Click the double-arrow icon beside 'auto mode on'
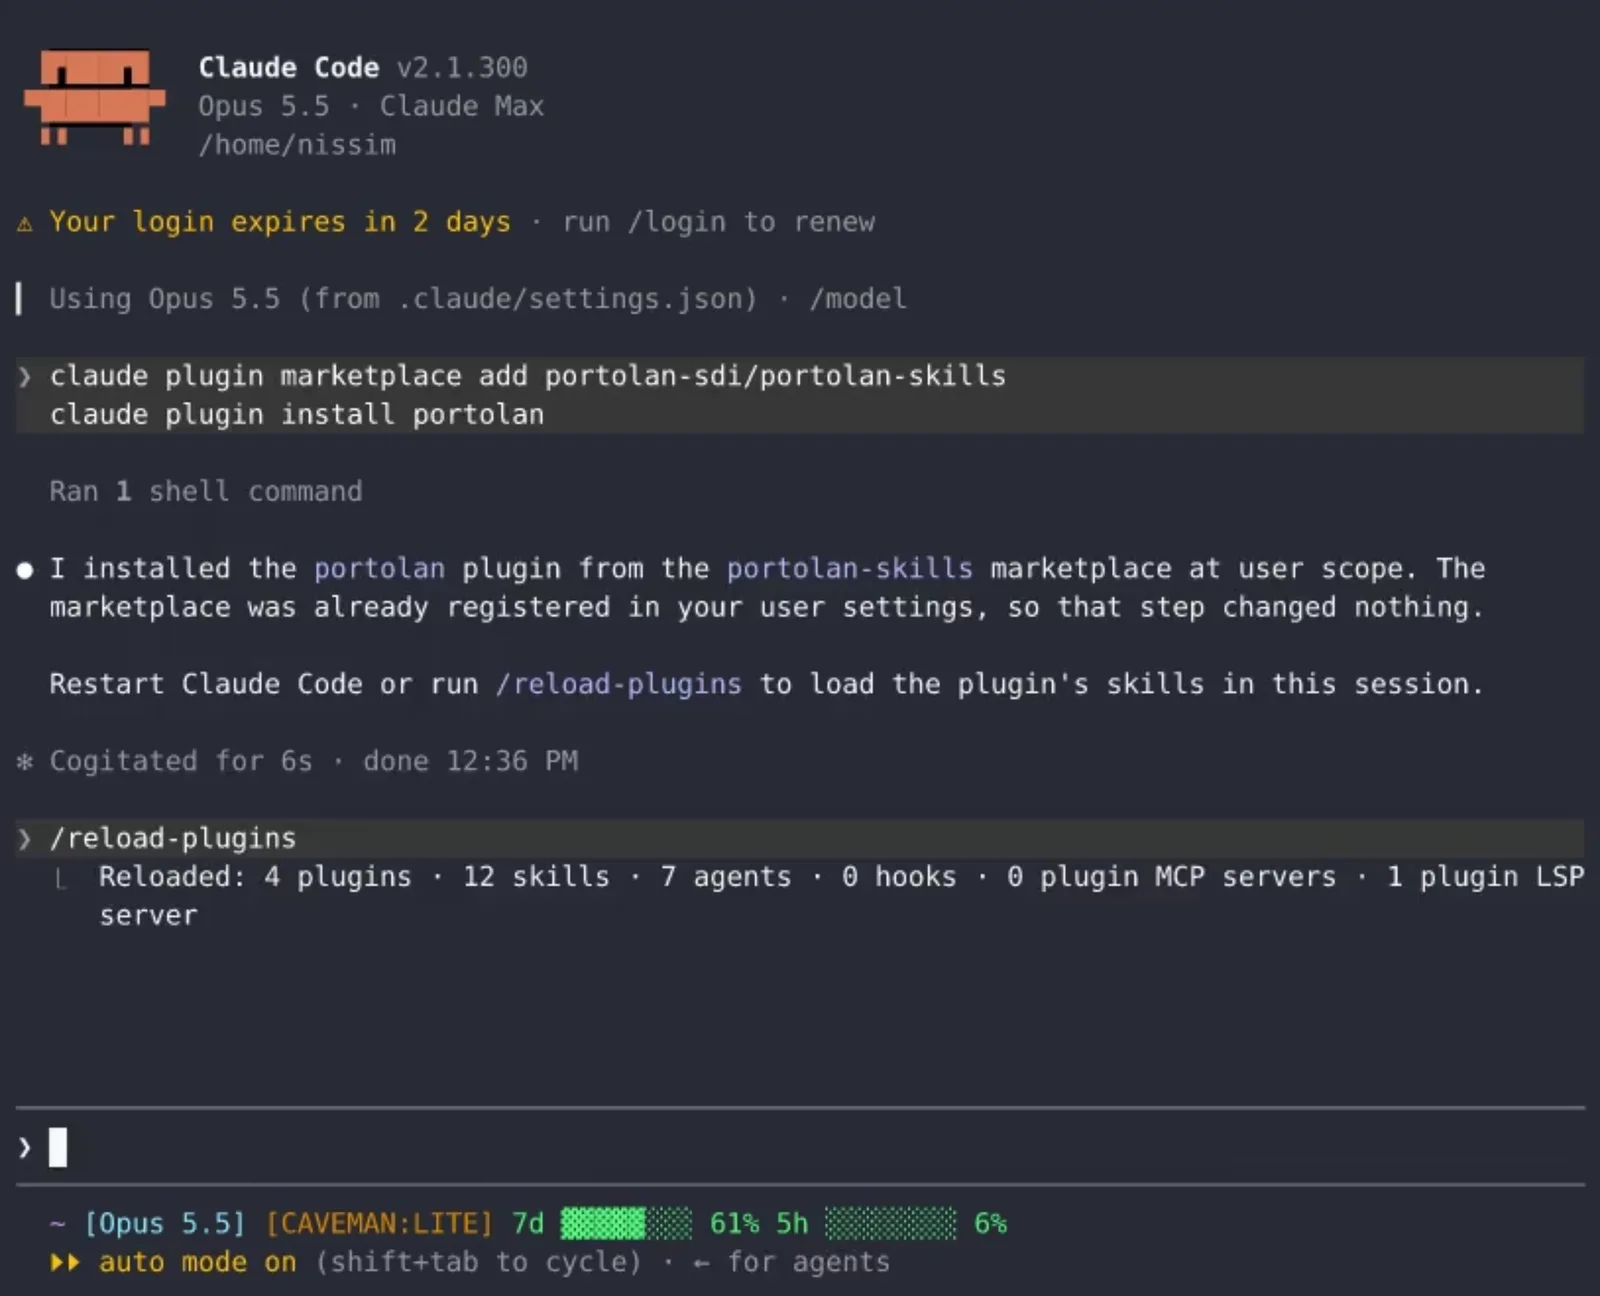The height and width of the screenshot is (1296, 1600). (65, 1262)
